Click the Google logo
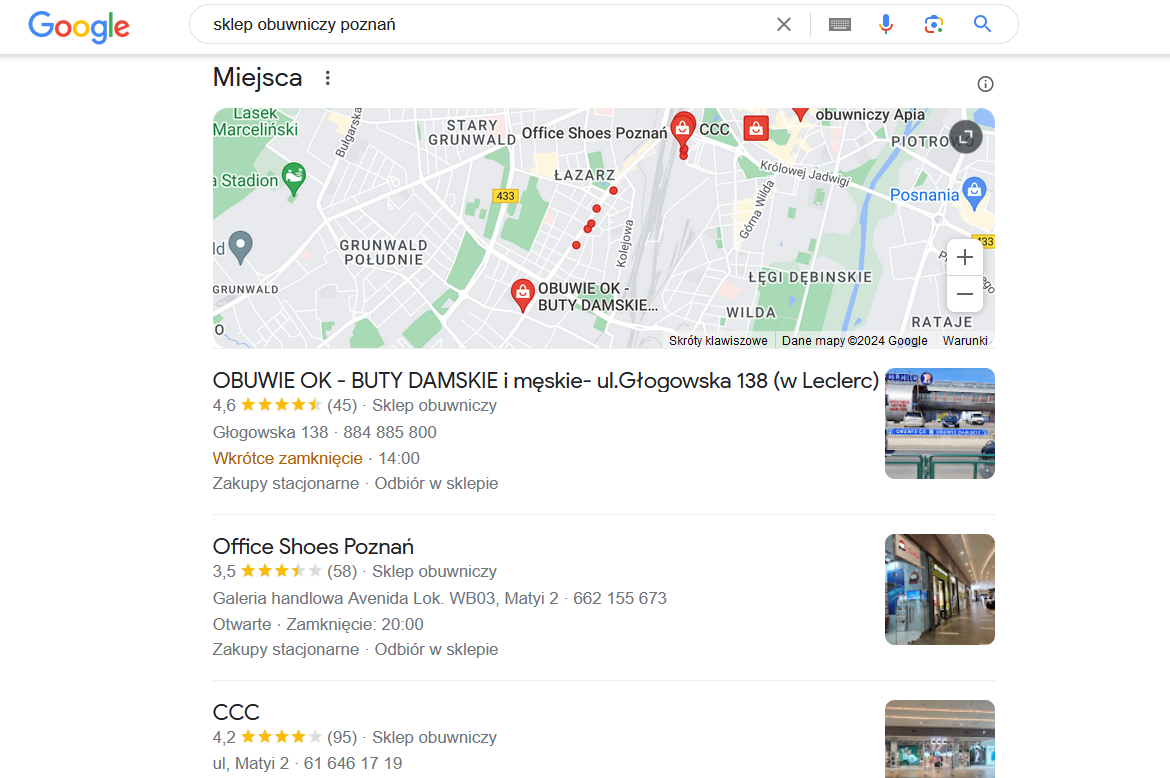 [x=79, y=27]
